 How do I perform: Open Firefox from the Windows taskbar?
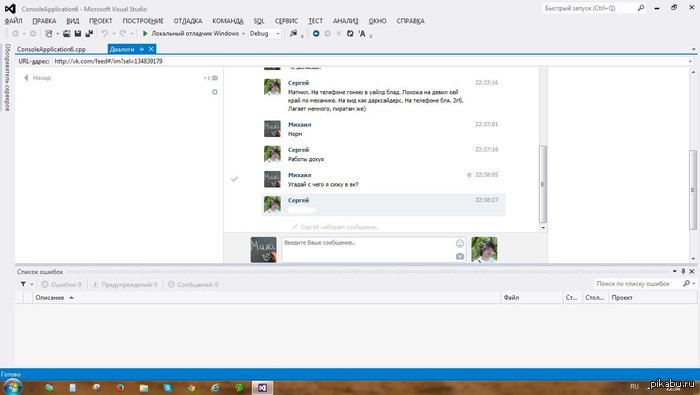pos(120,387)
